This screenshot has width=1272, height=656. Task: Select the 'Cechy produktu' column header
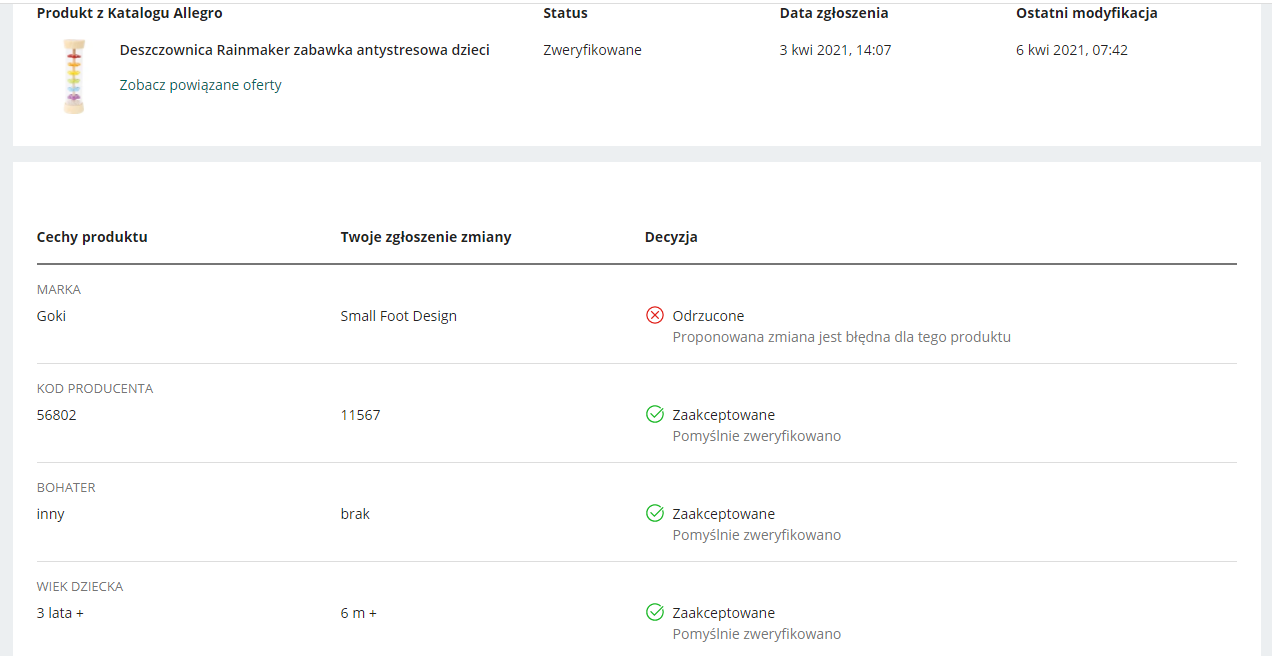click(92, 237)
